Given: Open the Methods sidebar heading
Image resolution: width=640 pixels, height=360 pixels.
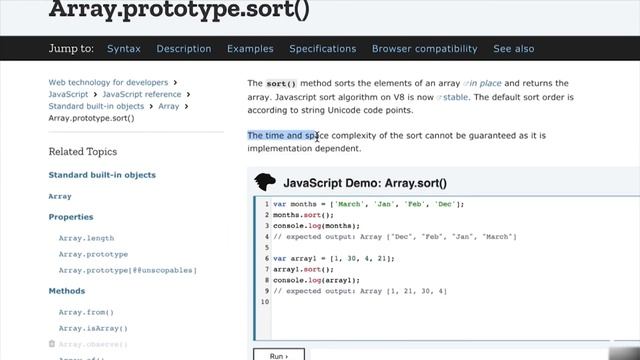Looking at the screenshot, I should tap(67, 291).
